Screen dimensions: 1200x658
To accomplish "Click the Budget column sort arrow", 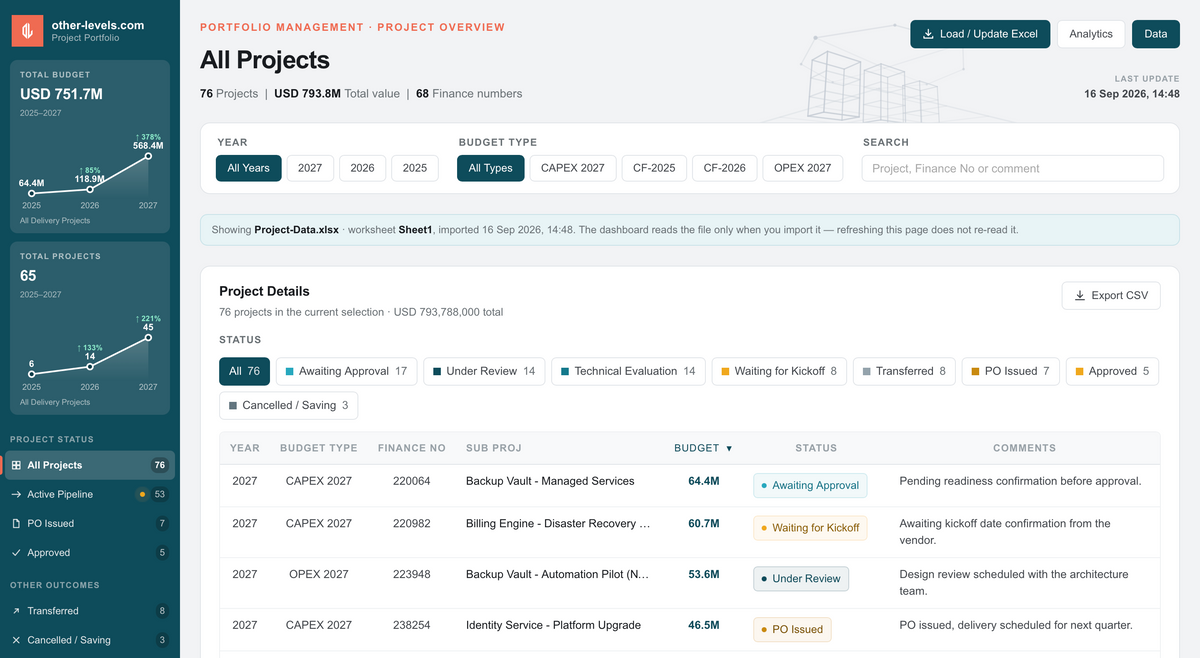I will coord(729,448).
